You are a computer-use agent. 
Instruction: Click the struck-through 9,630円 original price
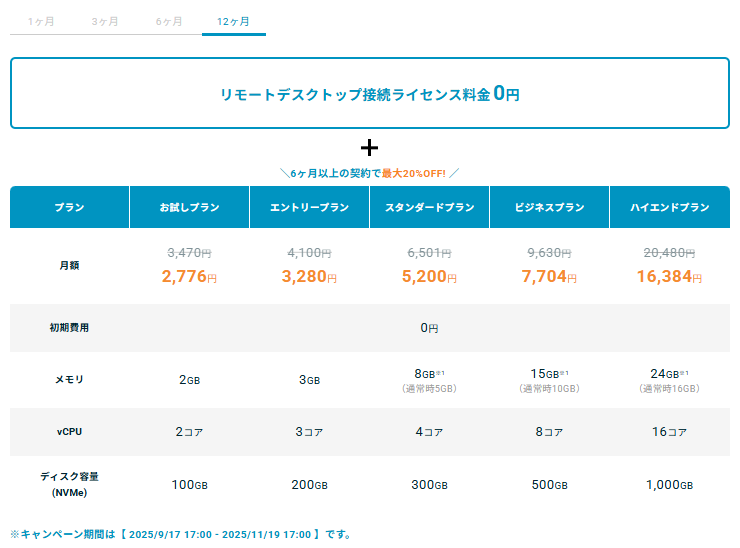549,254
